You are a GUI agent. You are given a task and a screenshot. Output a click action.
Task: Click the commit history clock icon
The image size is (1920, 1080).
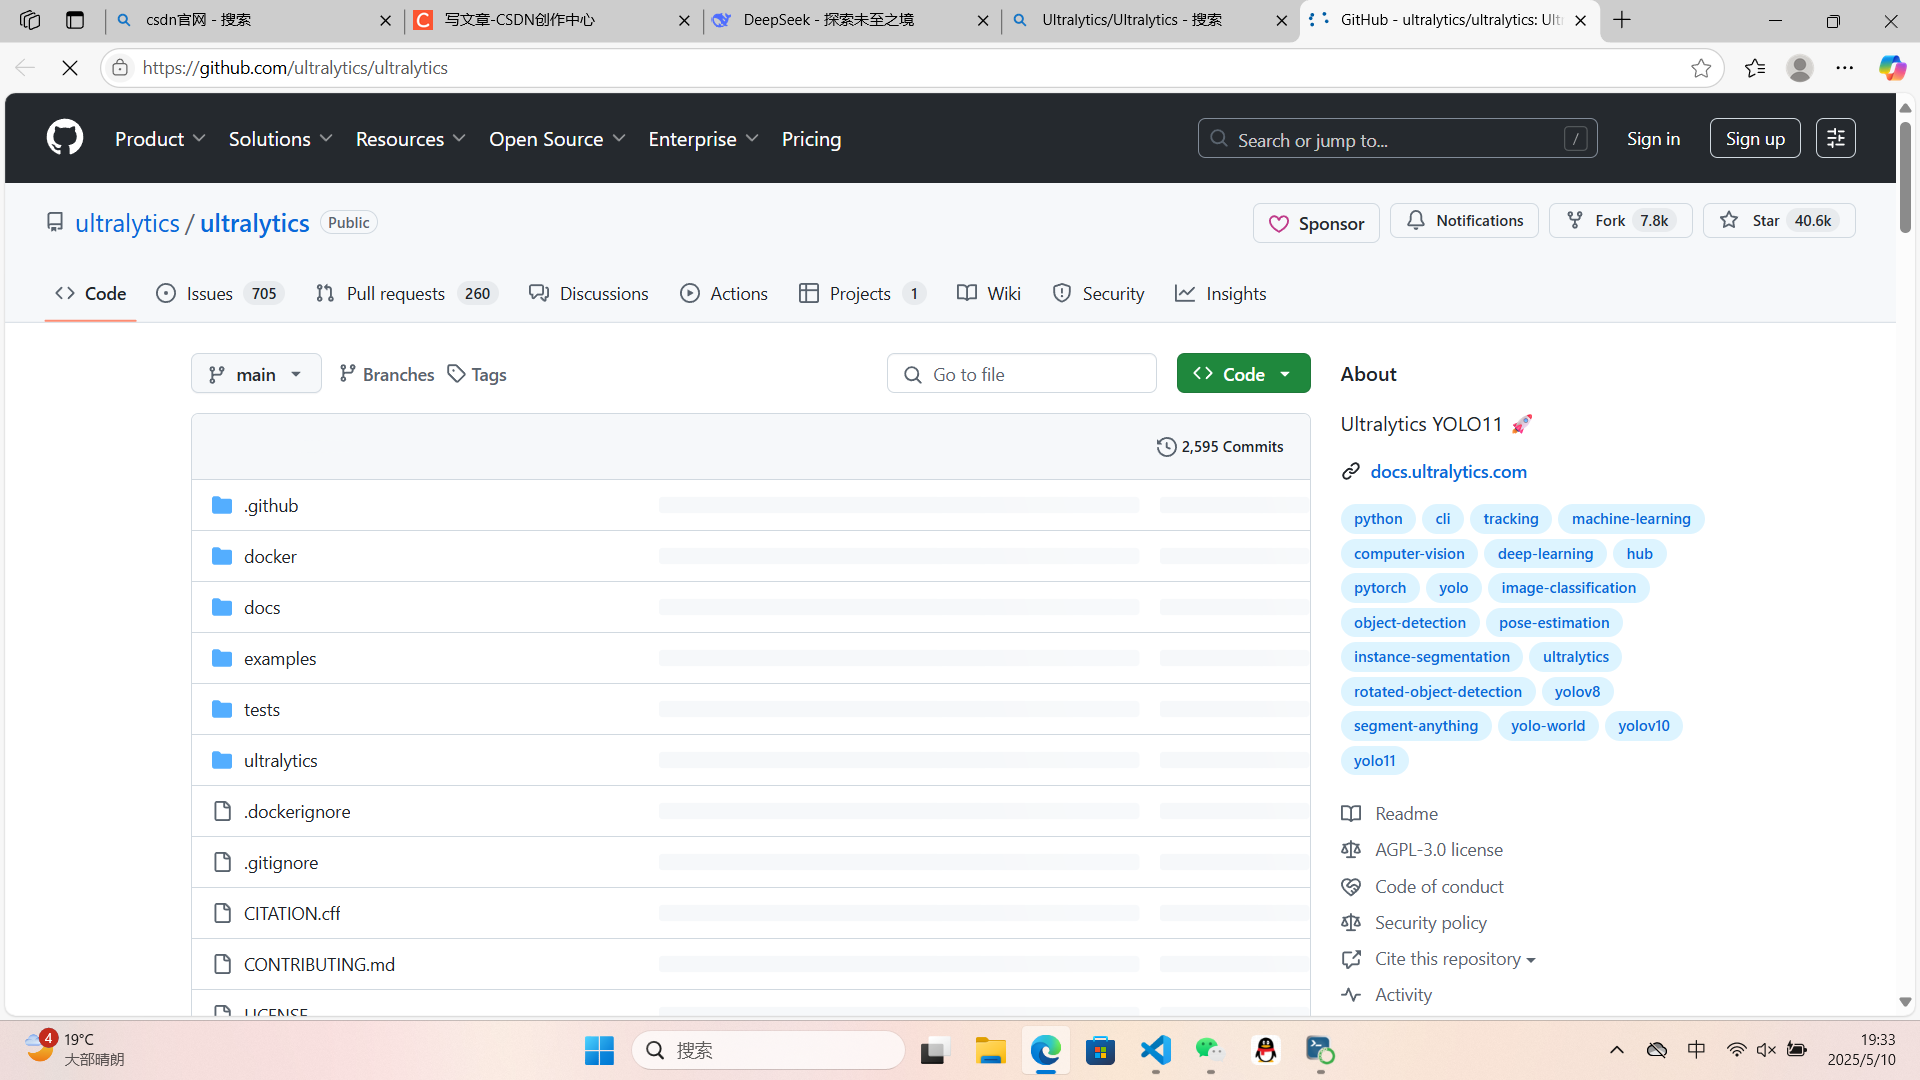point(1166,447)
